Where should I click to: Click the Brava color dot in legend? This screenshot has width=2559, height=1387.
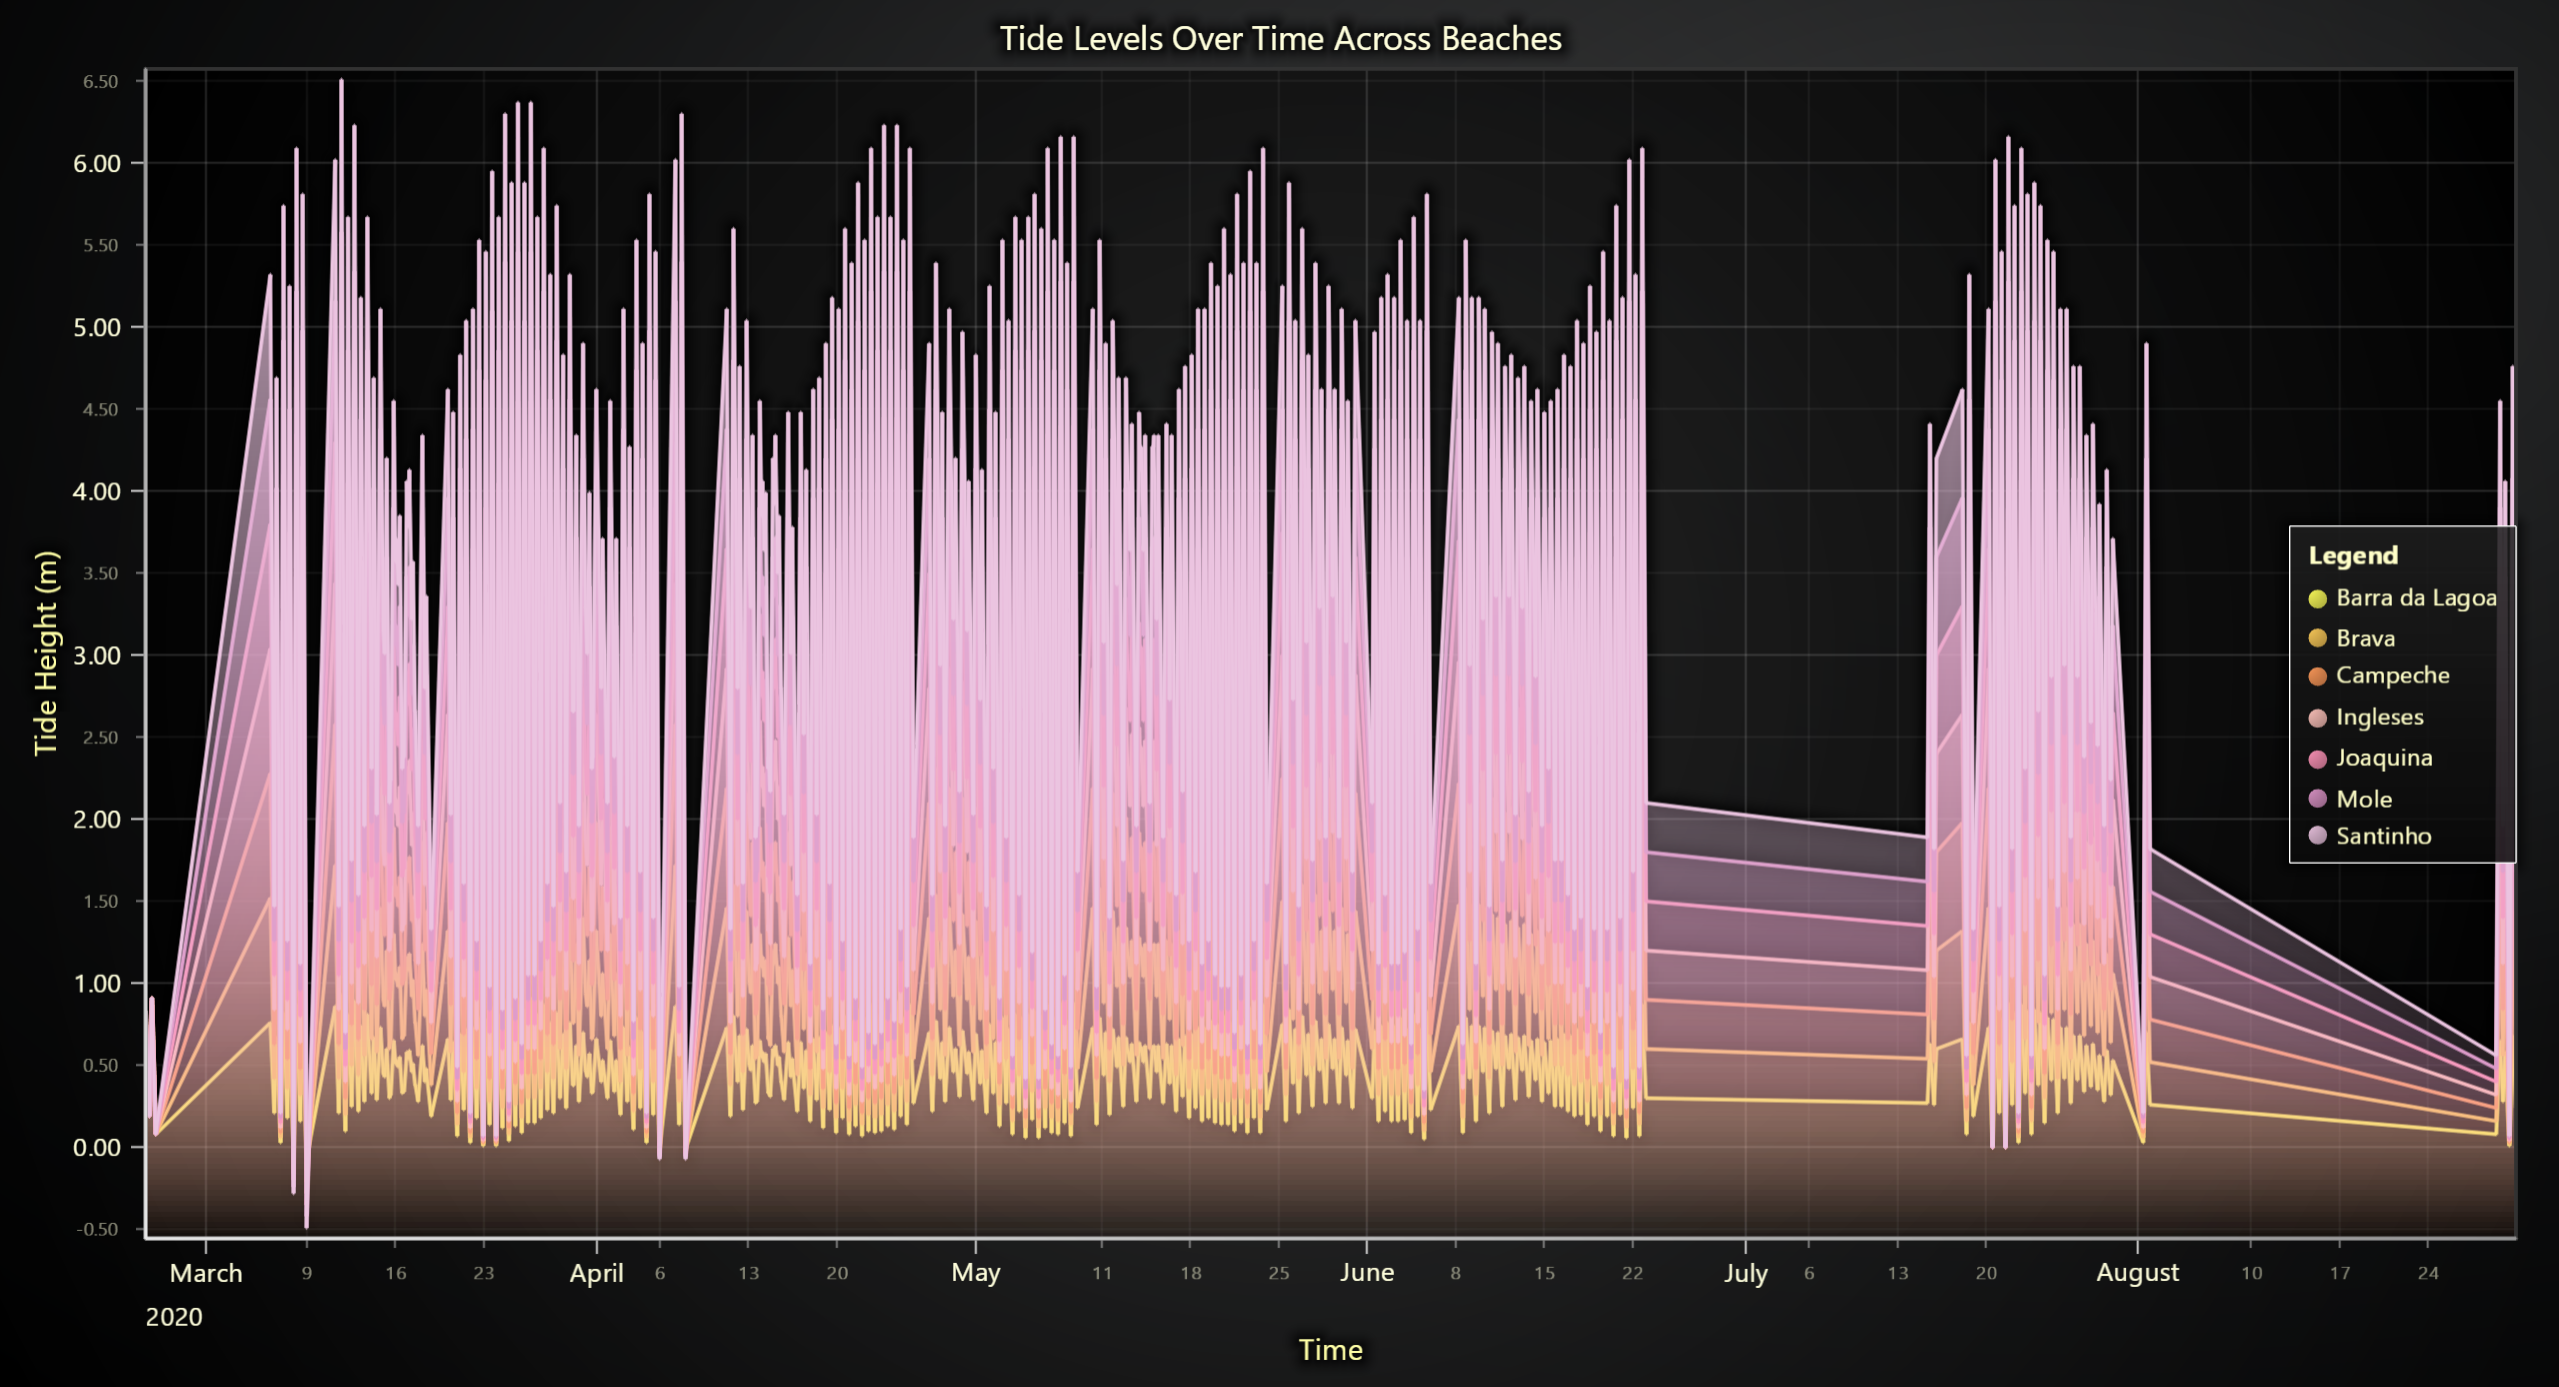click(2317, 638)
